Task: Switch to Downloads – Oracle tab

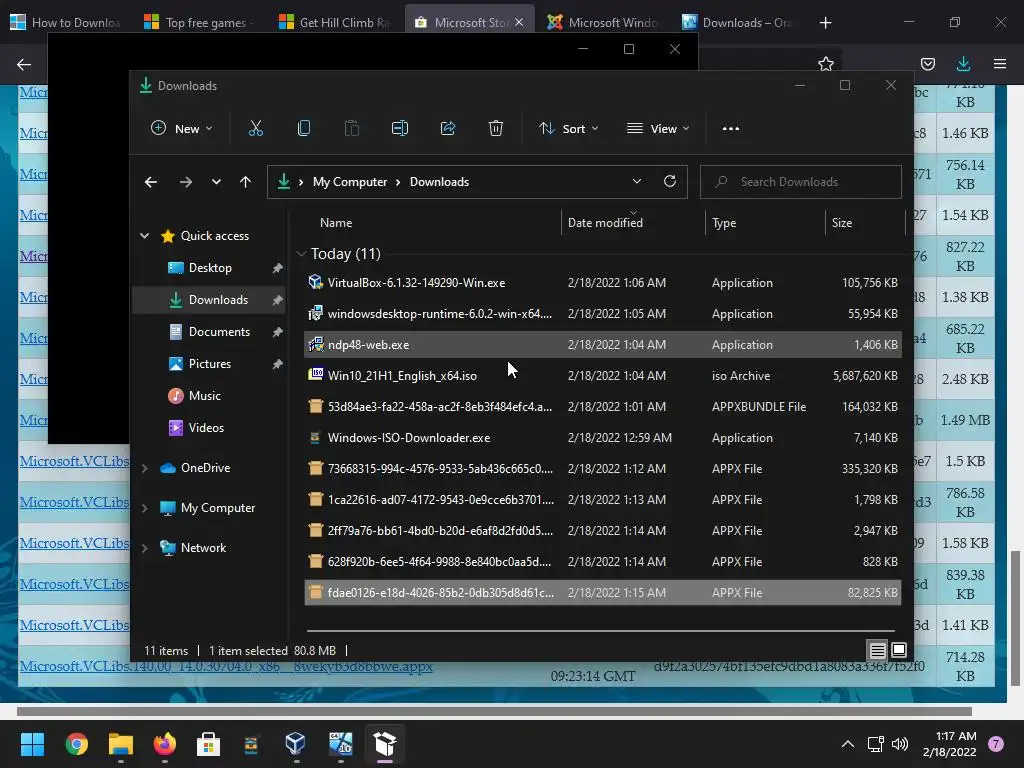Action: click(x=737, y=22)
